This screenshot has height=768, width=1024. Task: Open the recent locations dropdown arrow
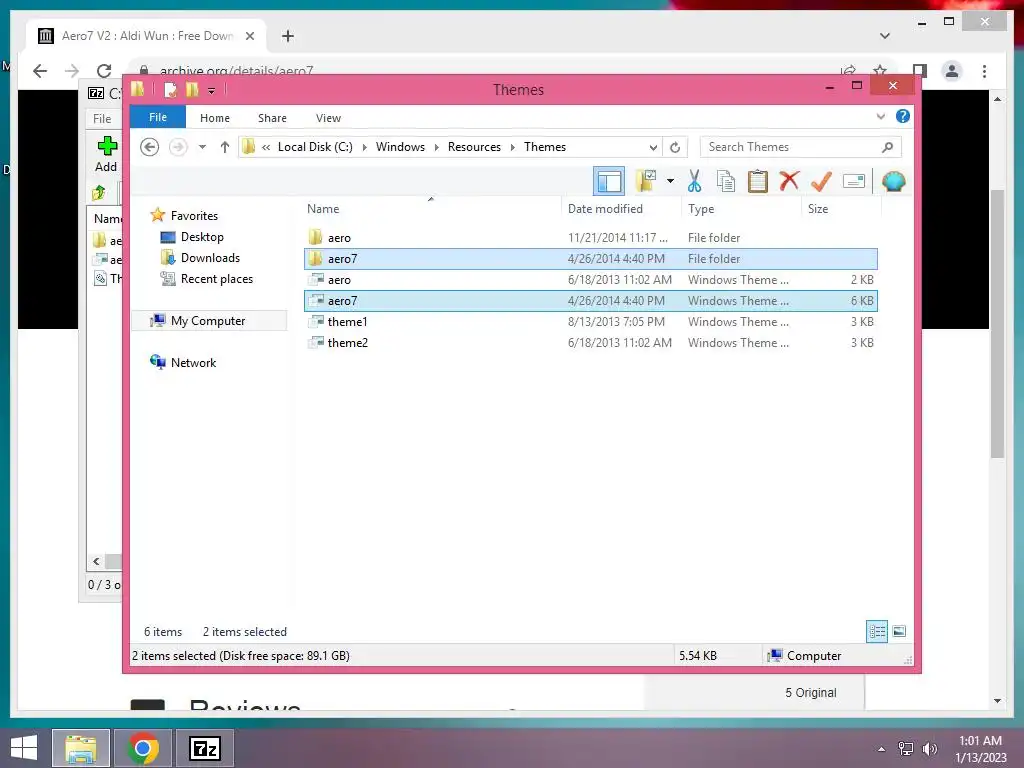click(202, 147)
